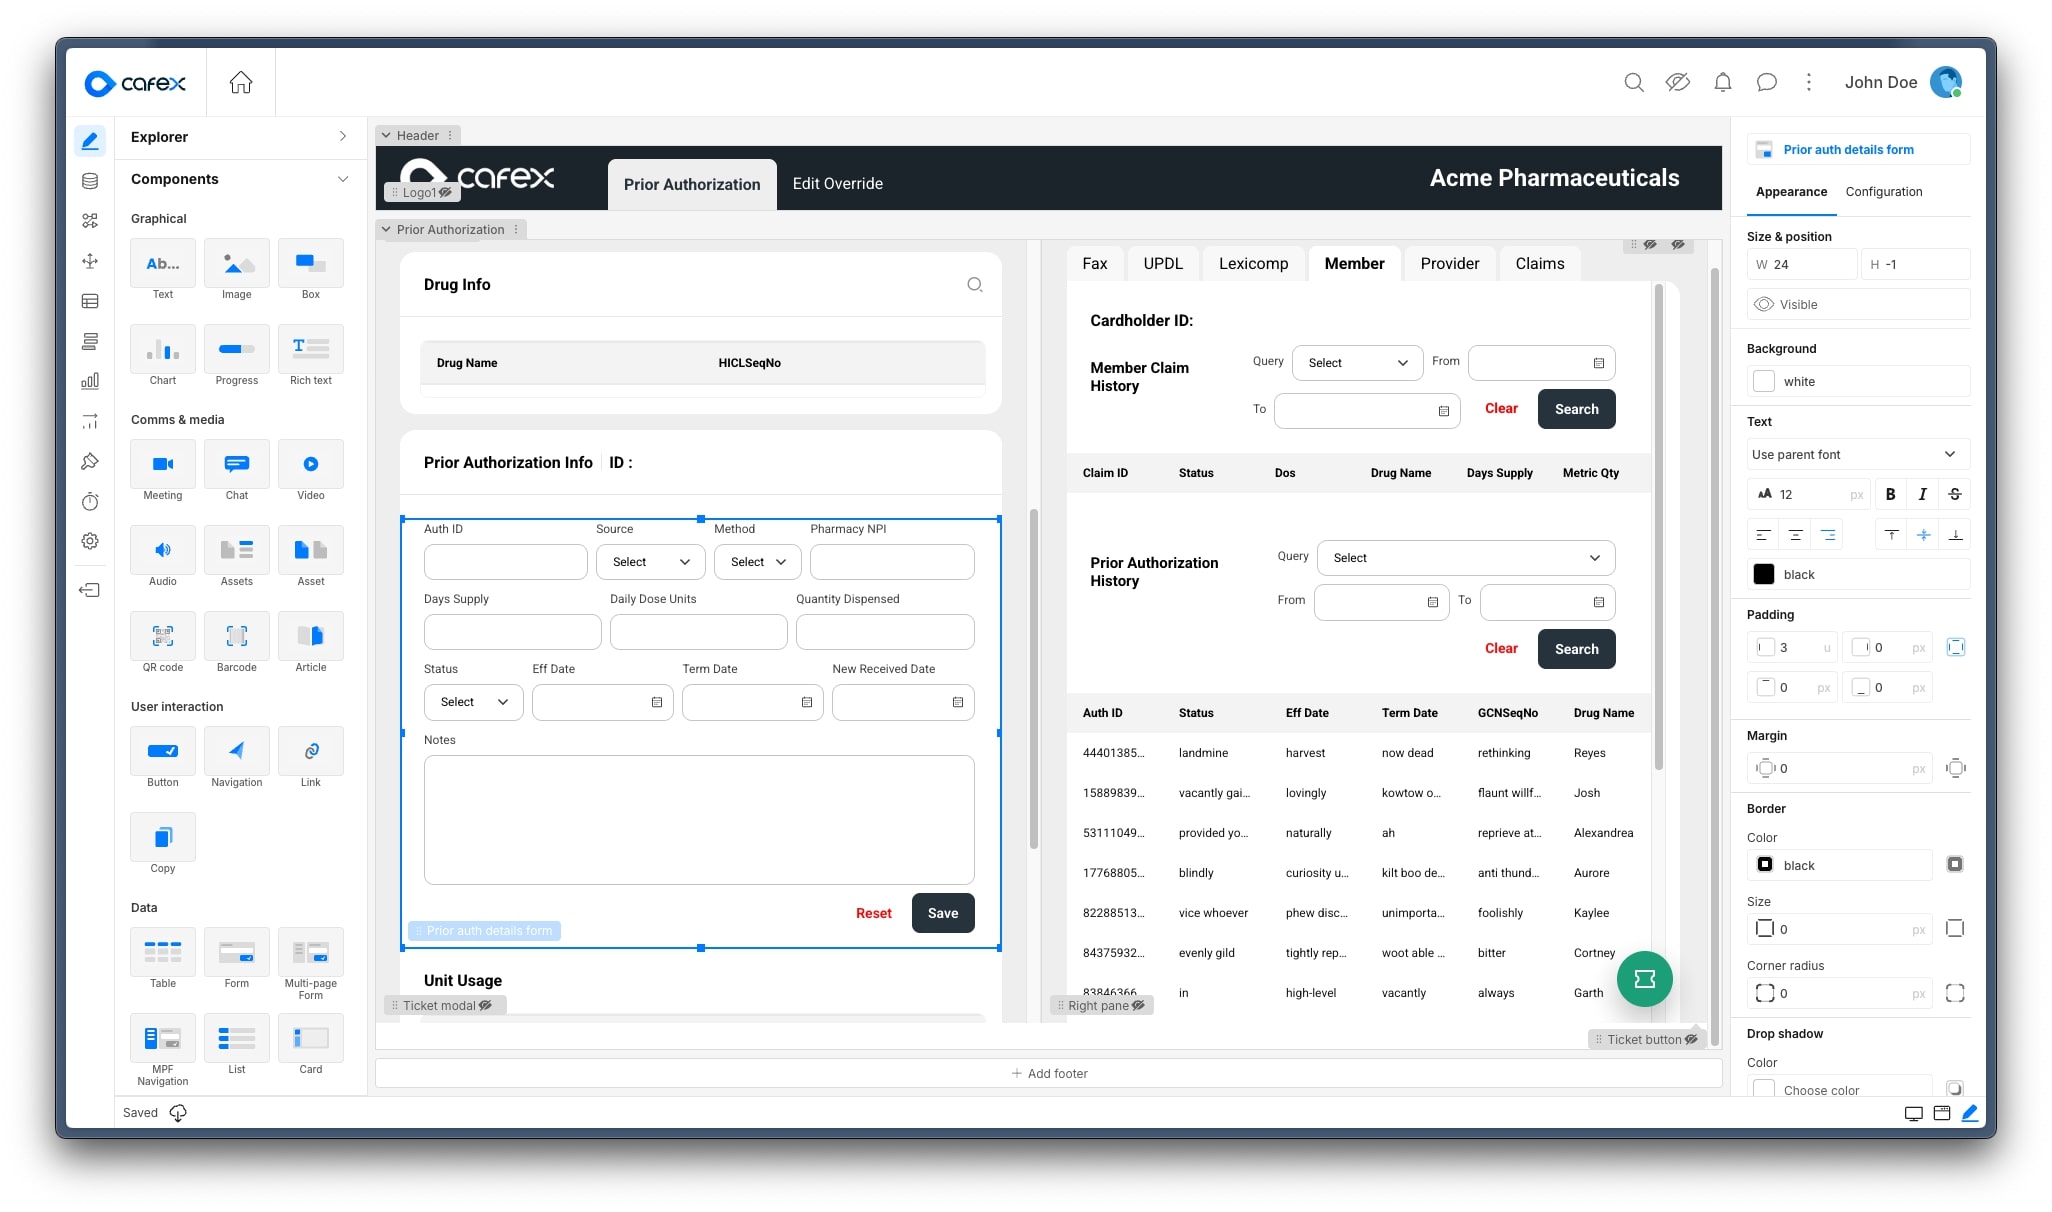Click the Notes text area
Viewport: 2052px width, 1212px height.
pyautogui.click(x=698, y=819)
